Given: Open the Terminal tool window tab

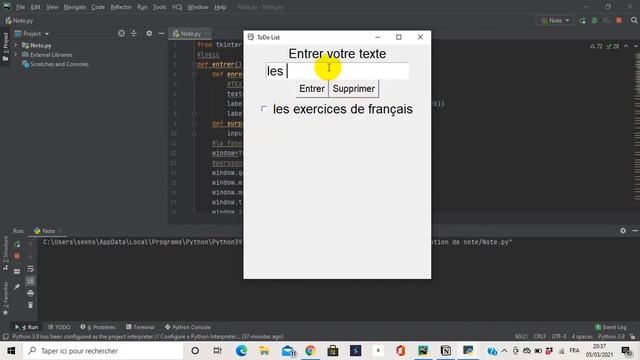Looking at the screenshot, I should [x=140, y=327].
